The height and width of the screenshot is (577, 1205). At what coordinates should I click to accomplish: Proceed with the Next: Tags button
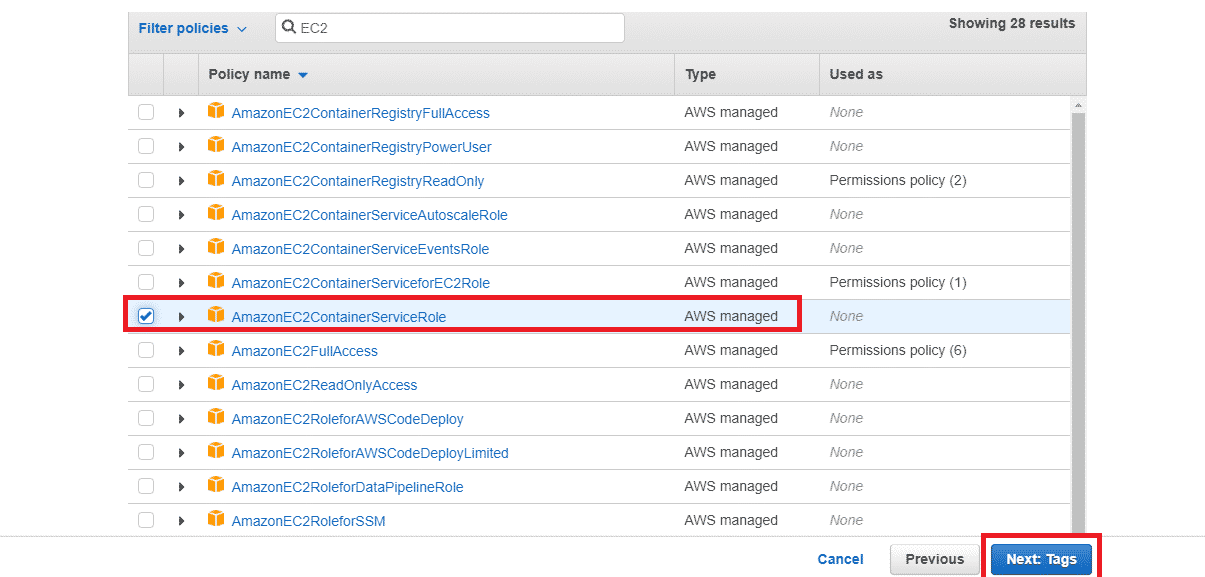point(1041,559)
